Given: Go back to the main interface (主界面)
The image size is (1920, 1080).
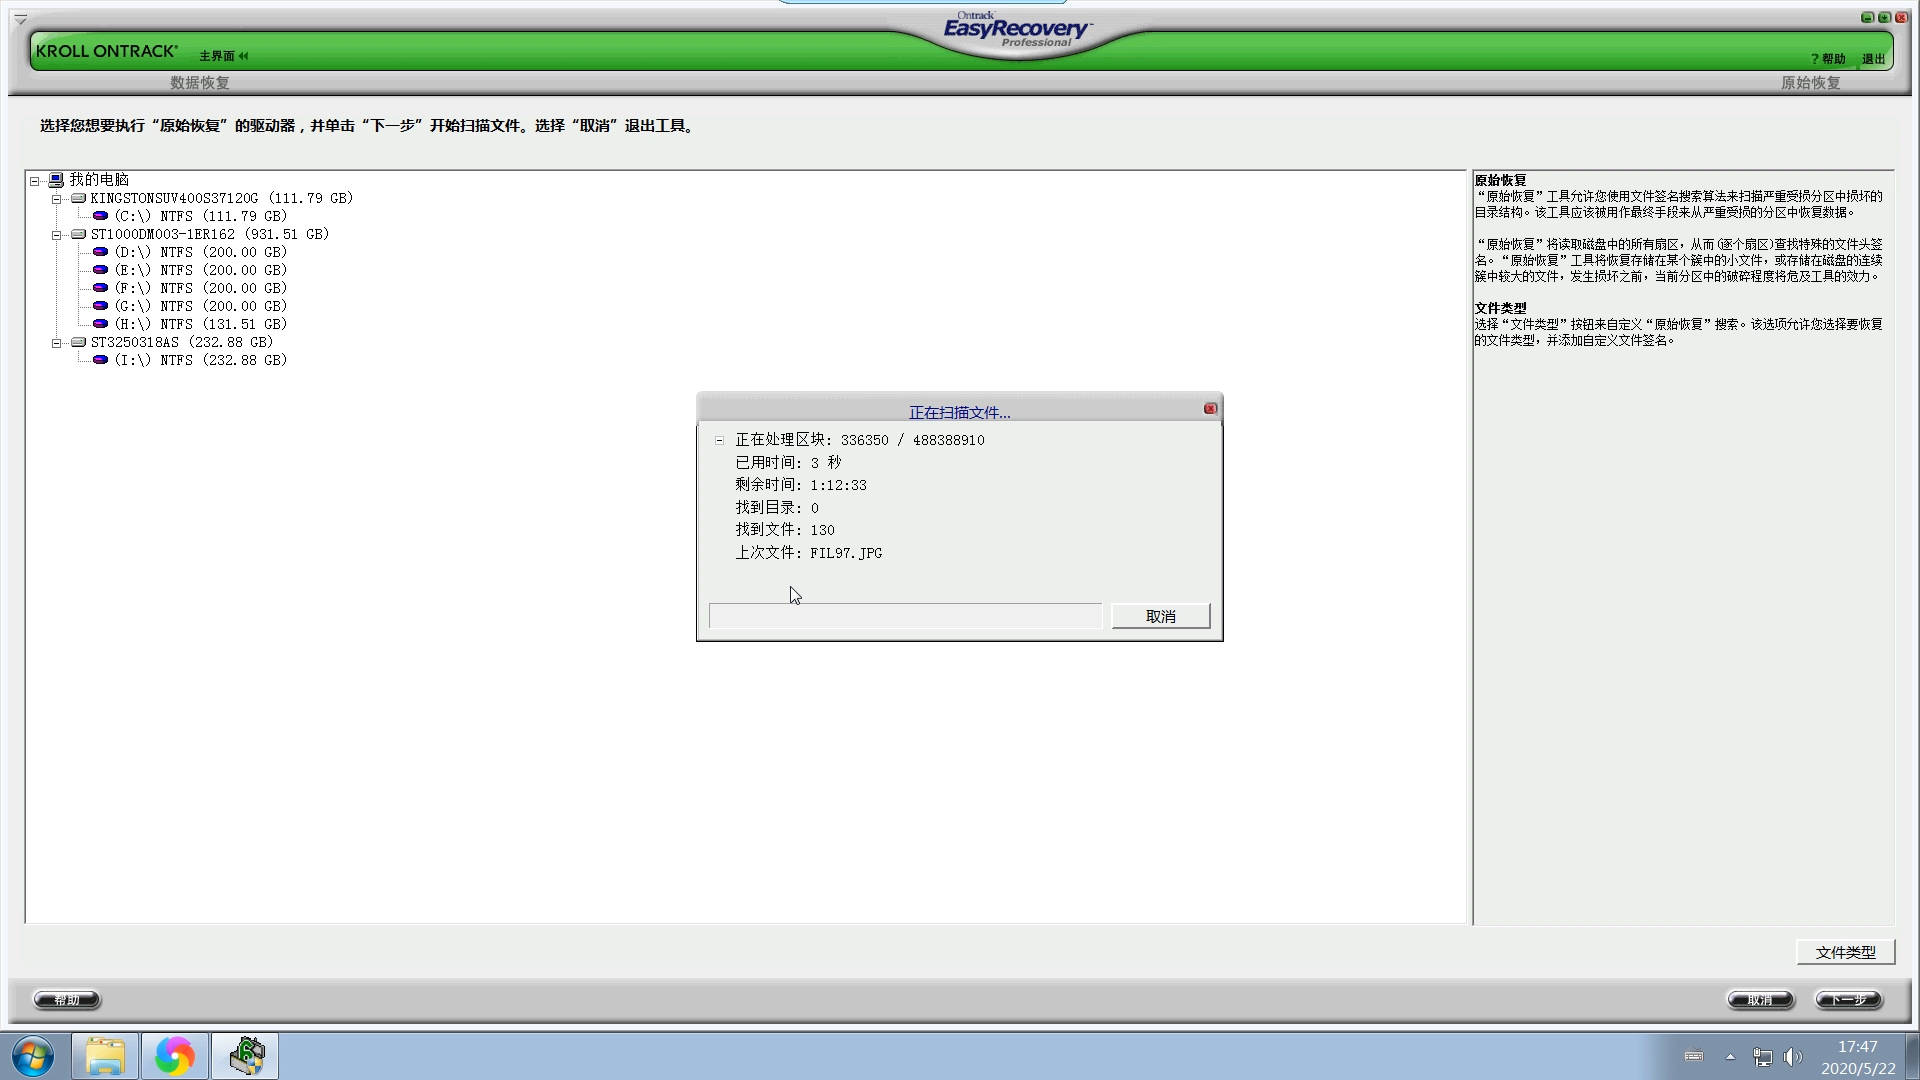Looking at the screenshot, I should [223, 56].
